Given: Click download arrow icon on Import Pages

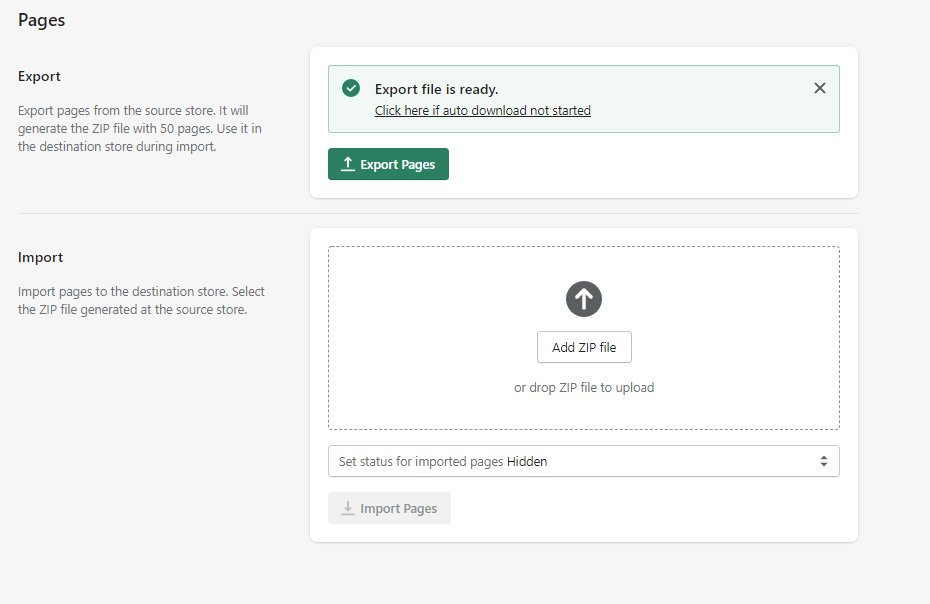Looking at the screenshot, I should click(x=348, y=508).
